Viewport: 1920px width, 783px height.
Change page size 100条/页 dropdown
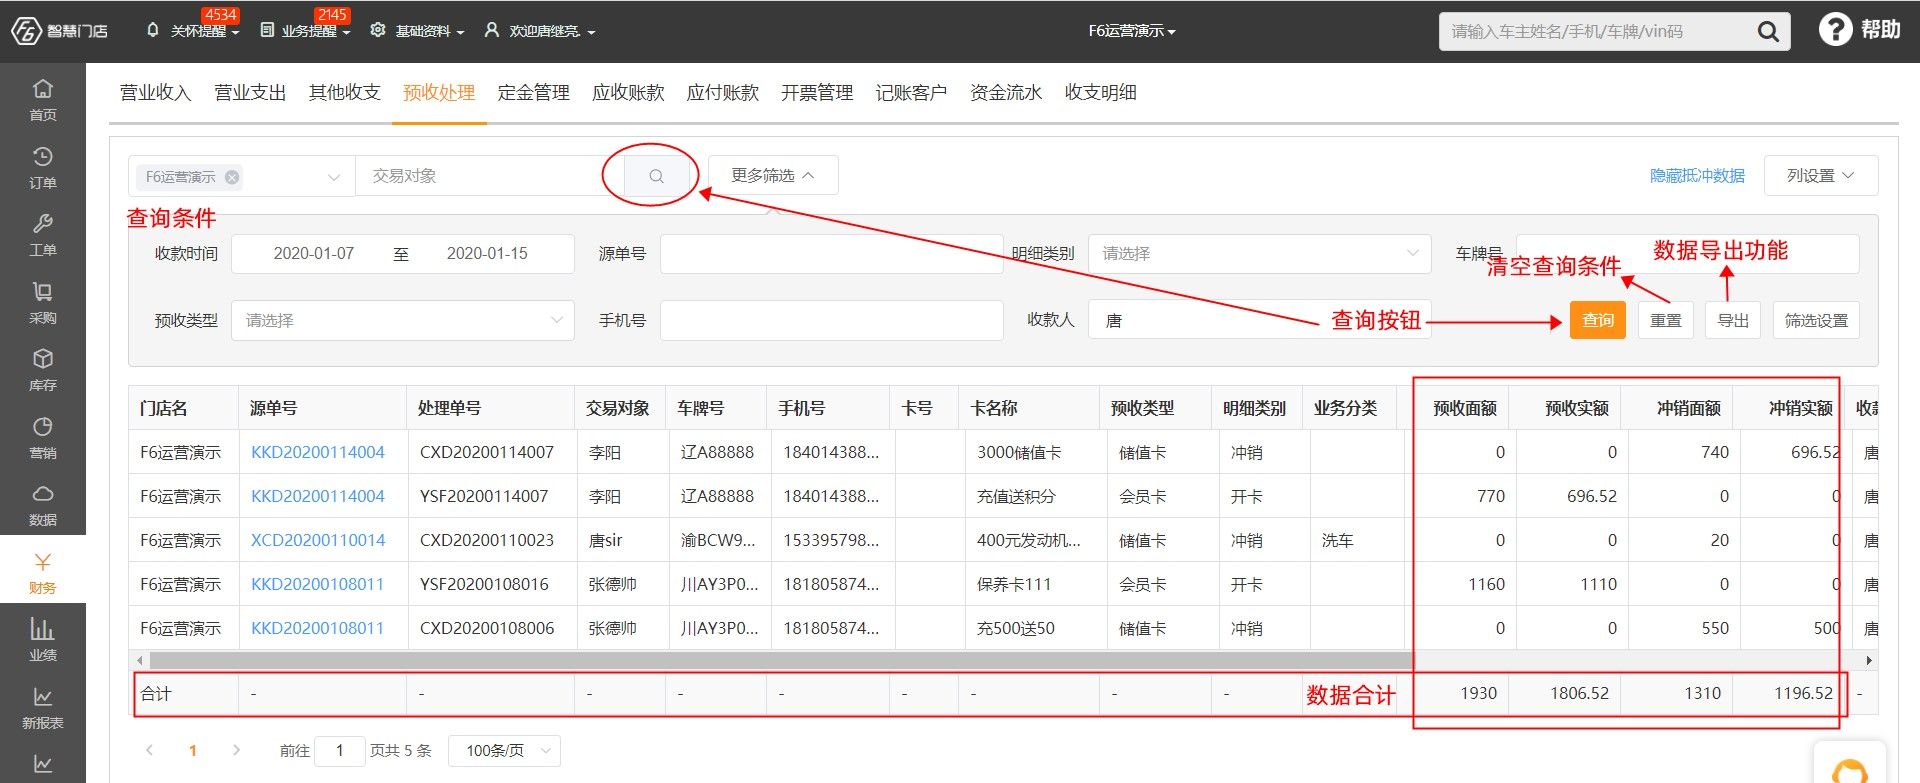click(x=505, y=750)
